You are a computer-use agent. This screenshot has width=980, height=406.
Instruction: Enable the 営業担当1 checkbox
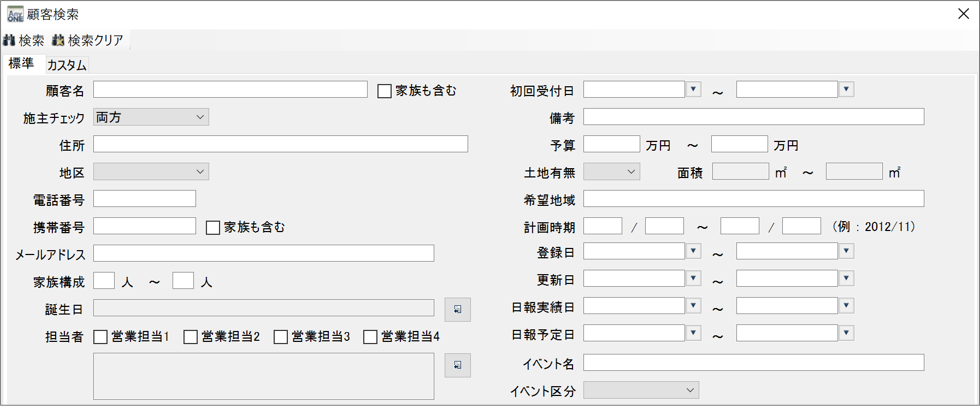pyautogui.click(x=100, y=337)
